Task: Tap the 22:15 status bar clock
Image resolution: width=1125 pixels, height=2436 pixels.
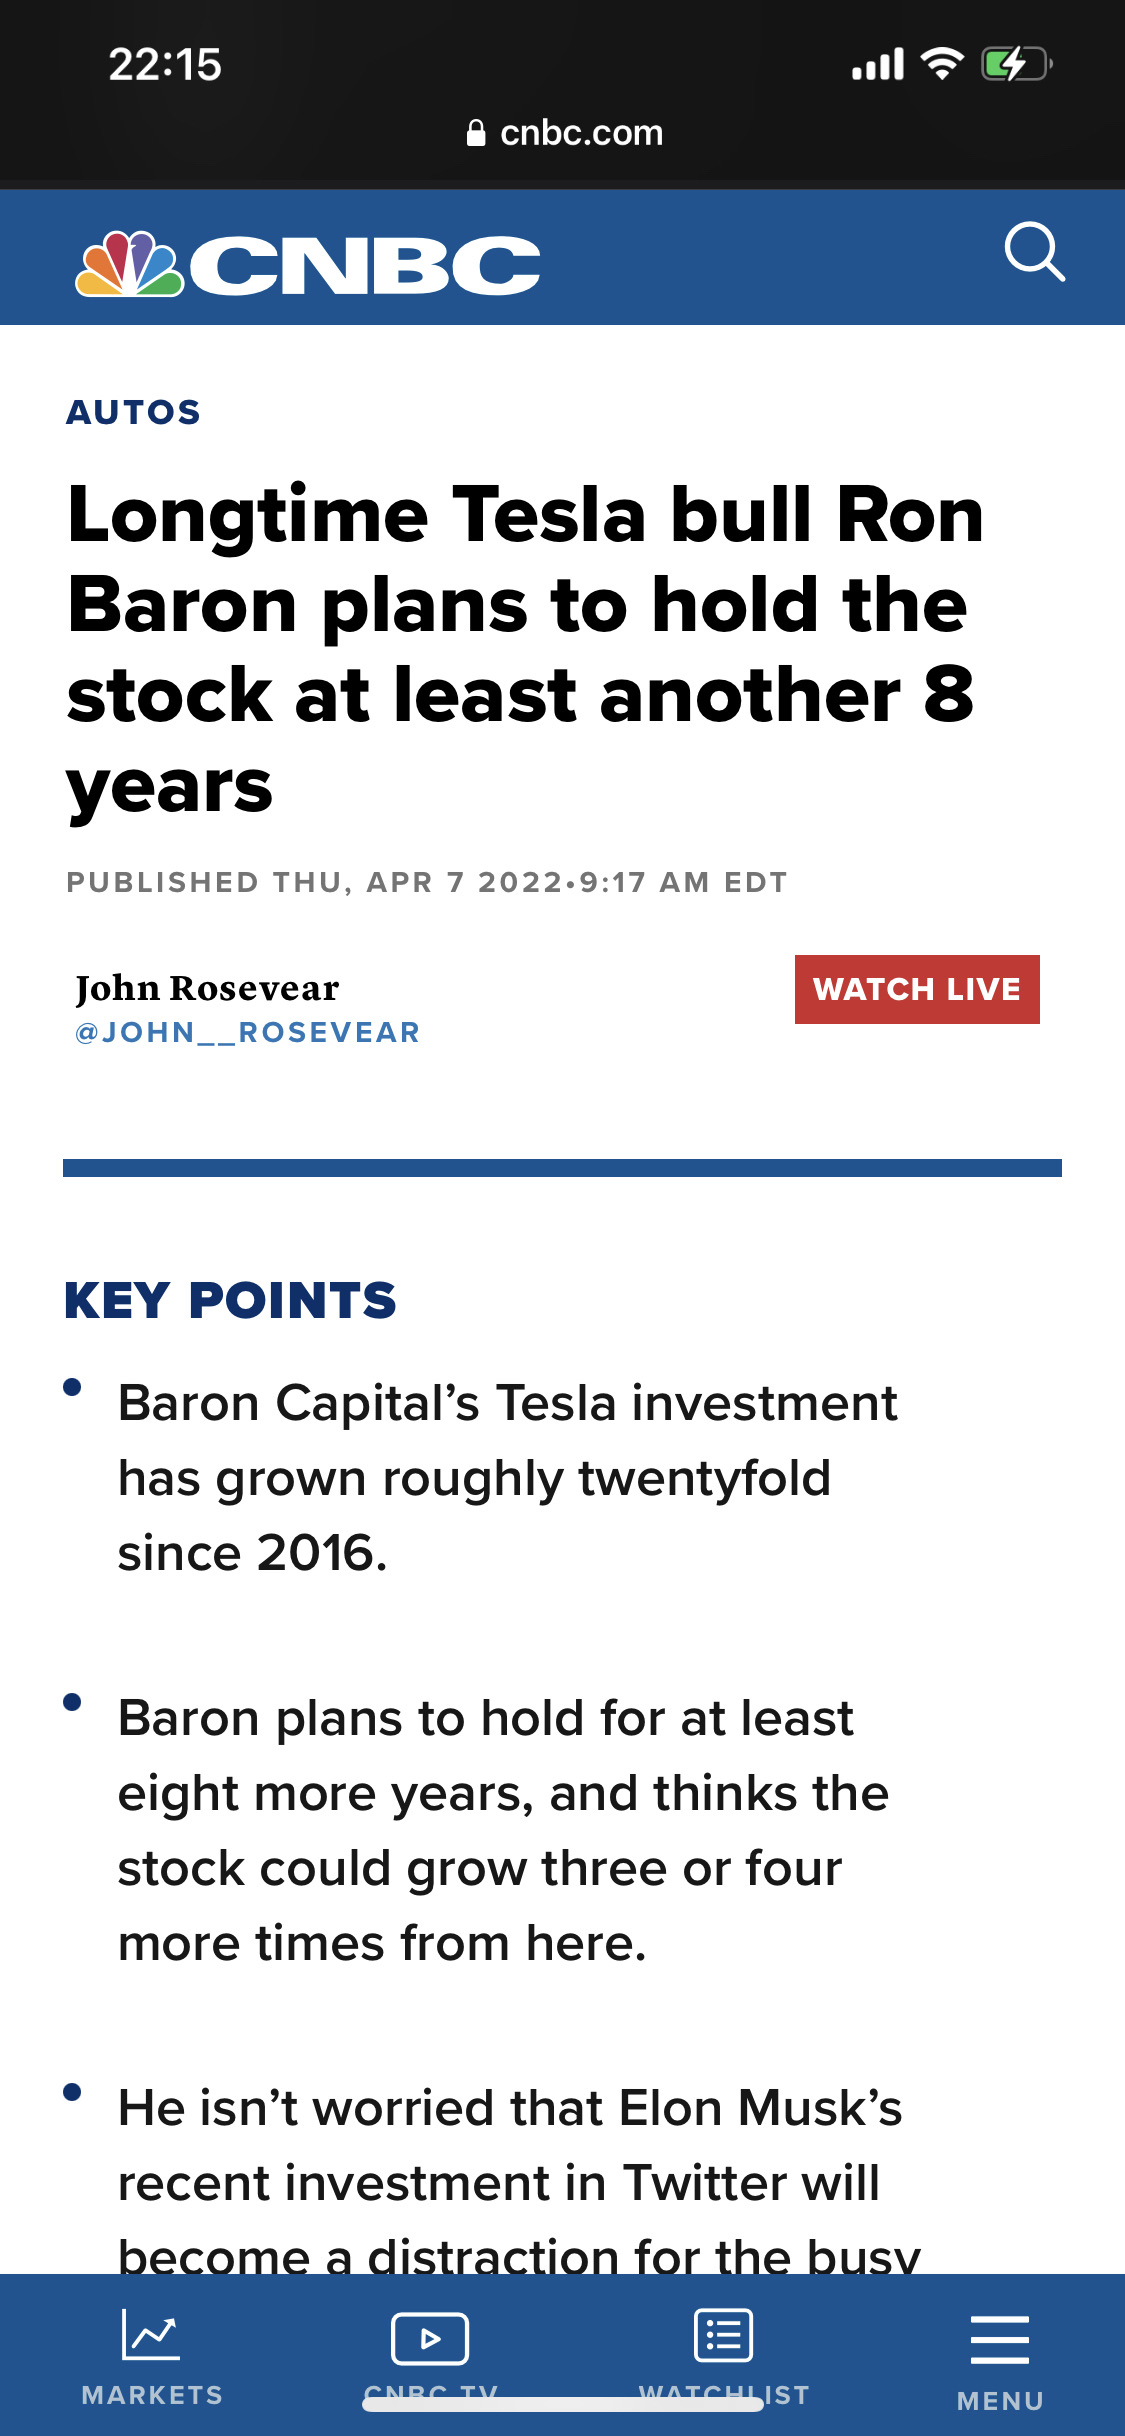Action: pyautogui.click(x=165, y=65)
